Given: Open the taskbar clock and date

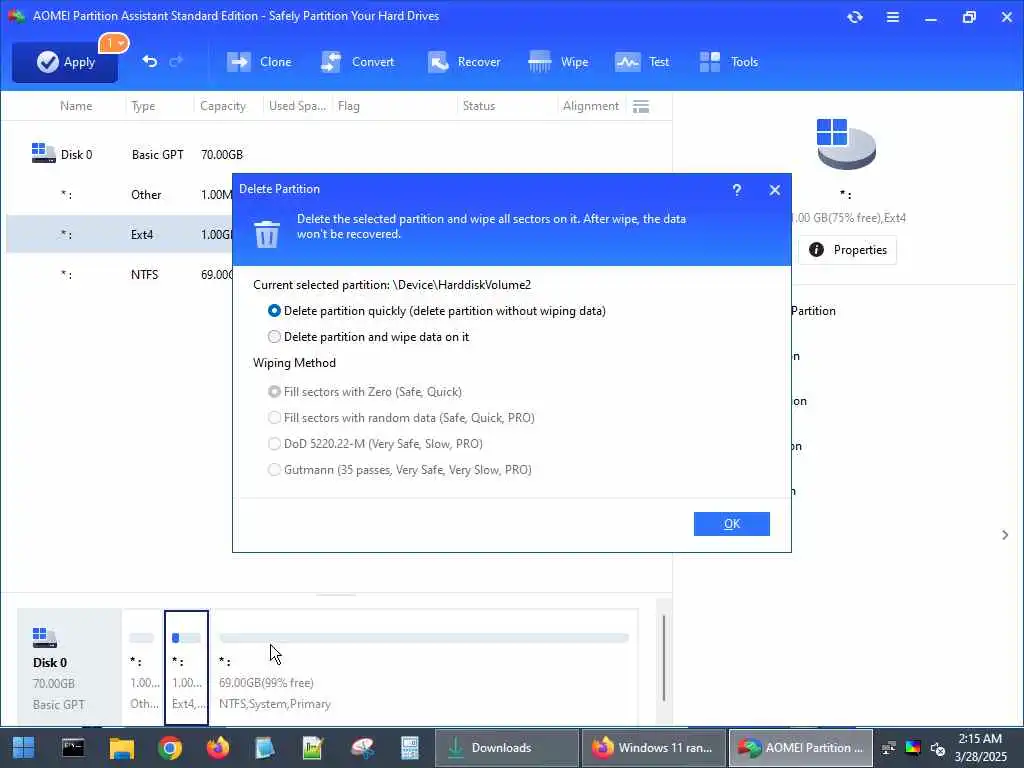Looking at the screenshot, I should [x=980, y=748].
